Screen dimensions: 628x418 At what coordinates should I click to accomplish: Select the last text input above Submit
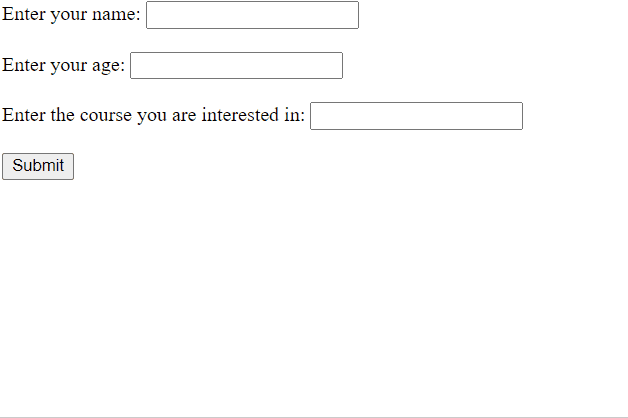tap(416, 116)
